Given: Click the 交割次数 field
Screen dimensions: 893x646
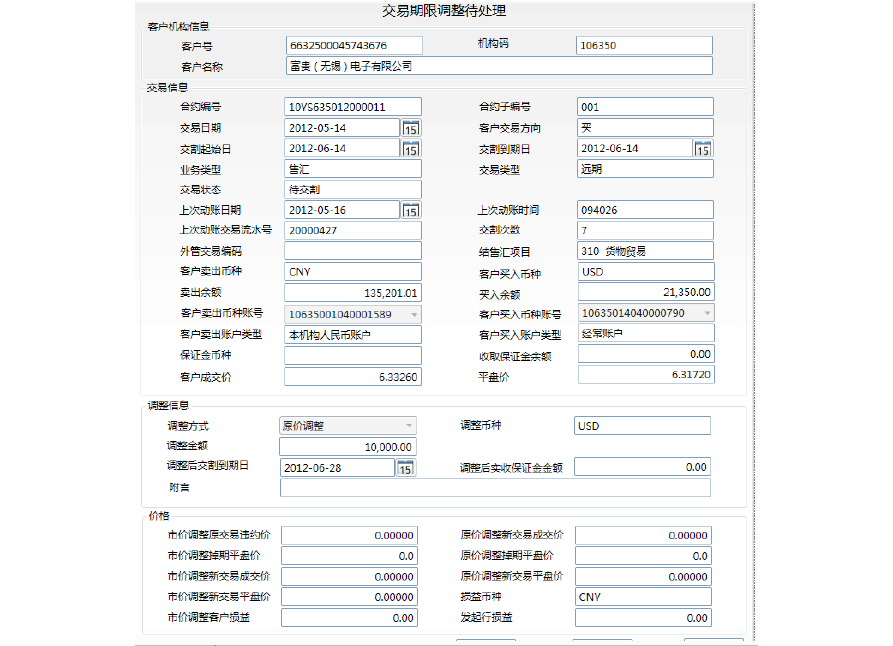Looking at the screenshot, I should click(x=645, y=230).
